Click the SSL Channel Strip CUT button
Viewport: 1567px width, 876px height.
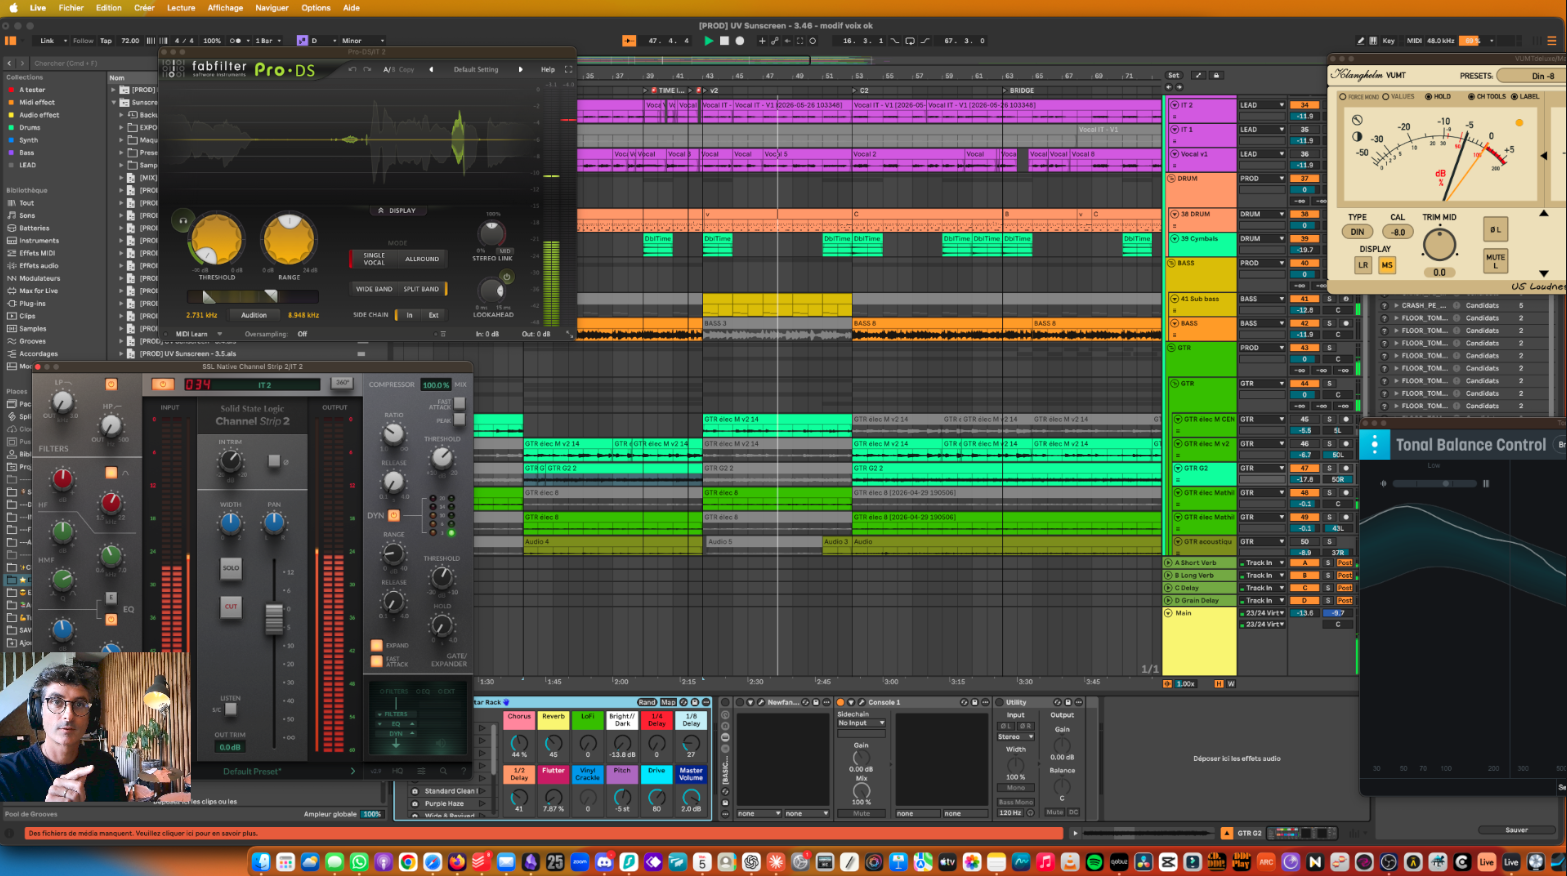tap(231, 607)
